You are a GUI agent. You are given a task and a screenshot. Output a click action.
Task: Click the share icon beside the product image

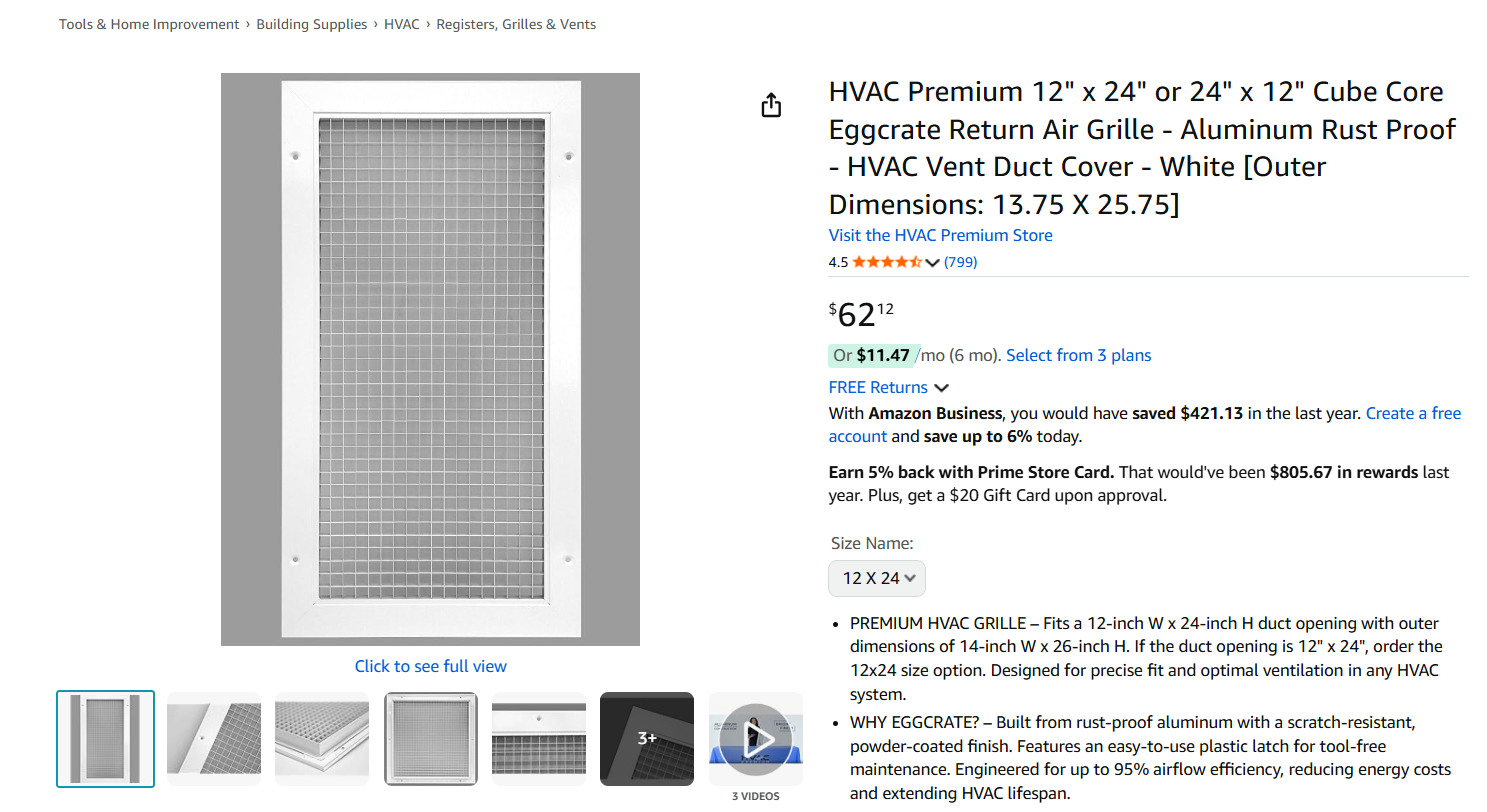[771, 105]
